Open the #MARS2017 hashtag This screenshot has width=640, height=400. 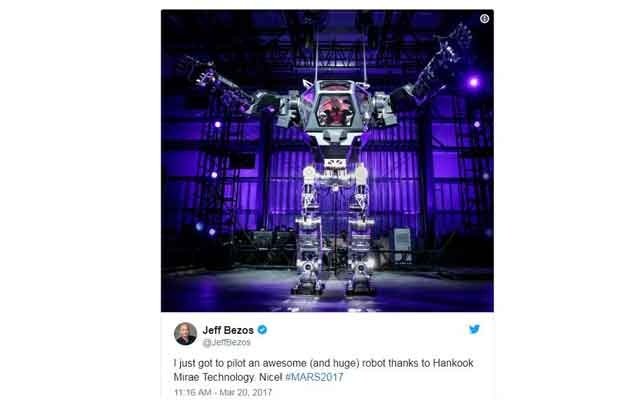point(314,377)
